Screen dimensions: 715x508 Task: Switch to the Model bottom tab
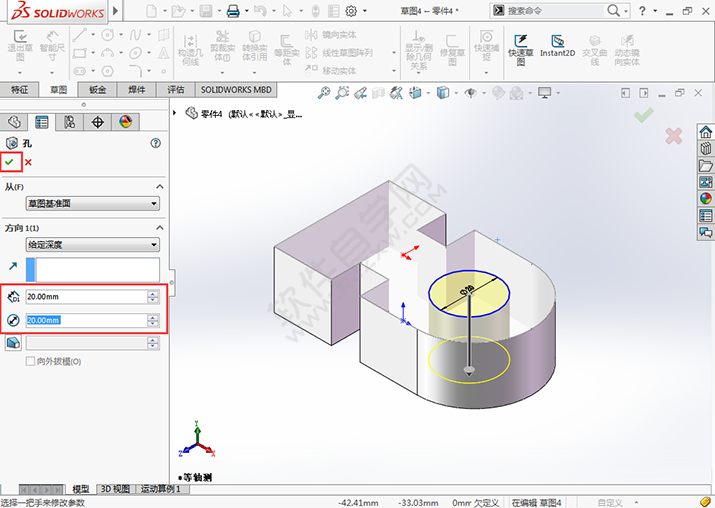tap(81, 489)
